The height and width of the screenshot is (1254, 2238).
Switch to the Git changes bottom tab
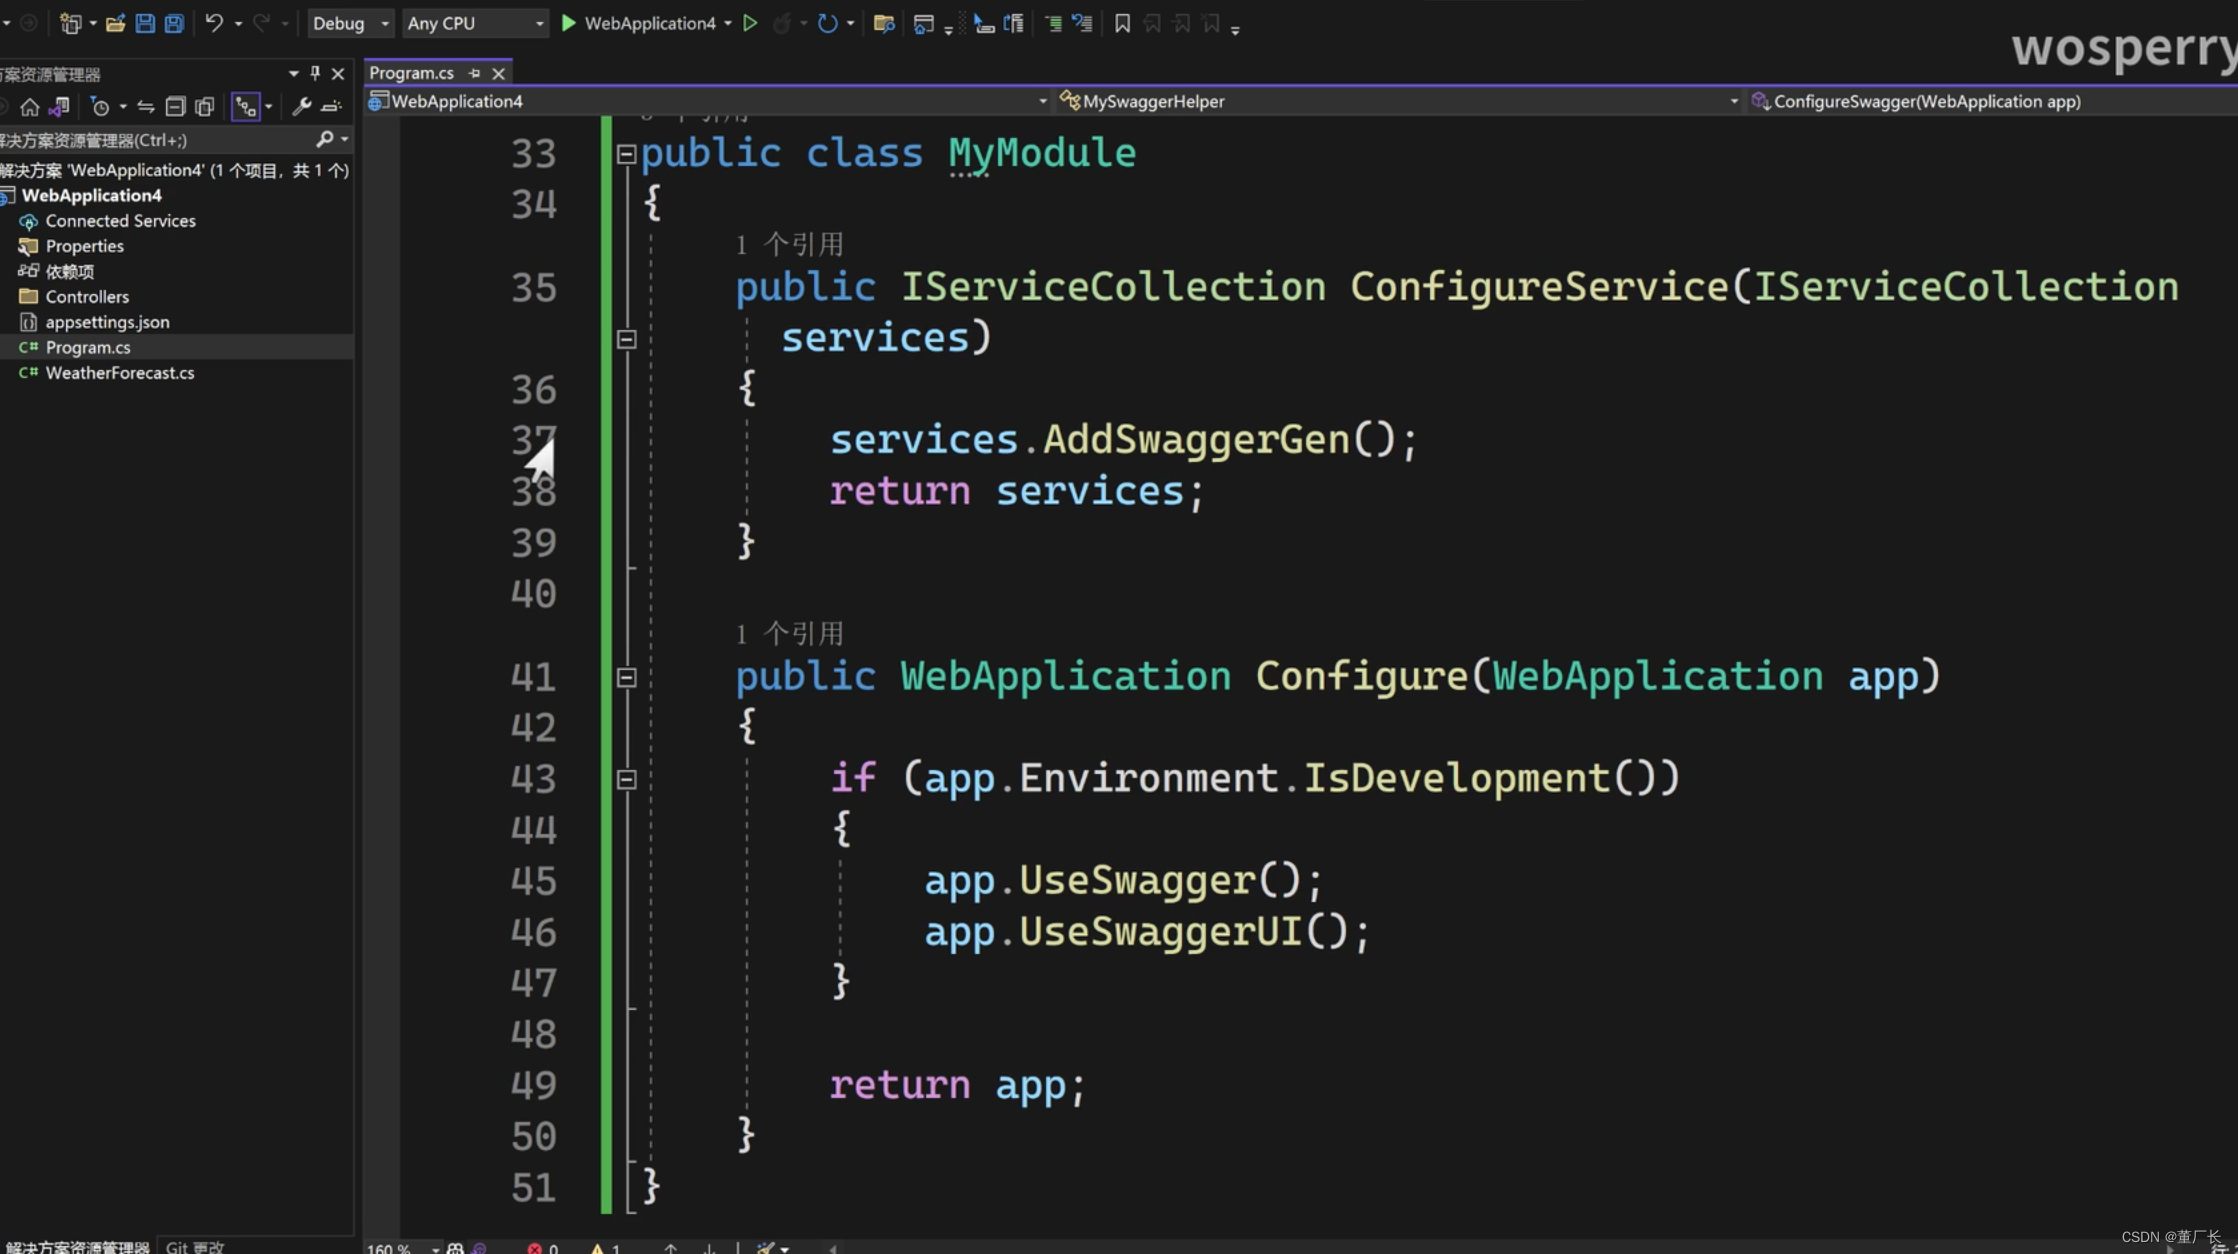pos(195,1246)
